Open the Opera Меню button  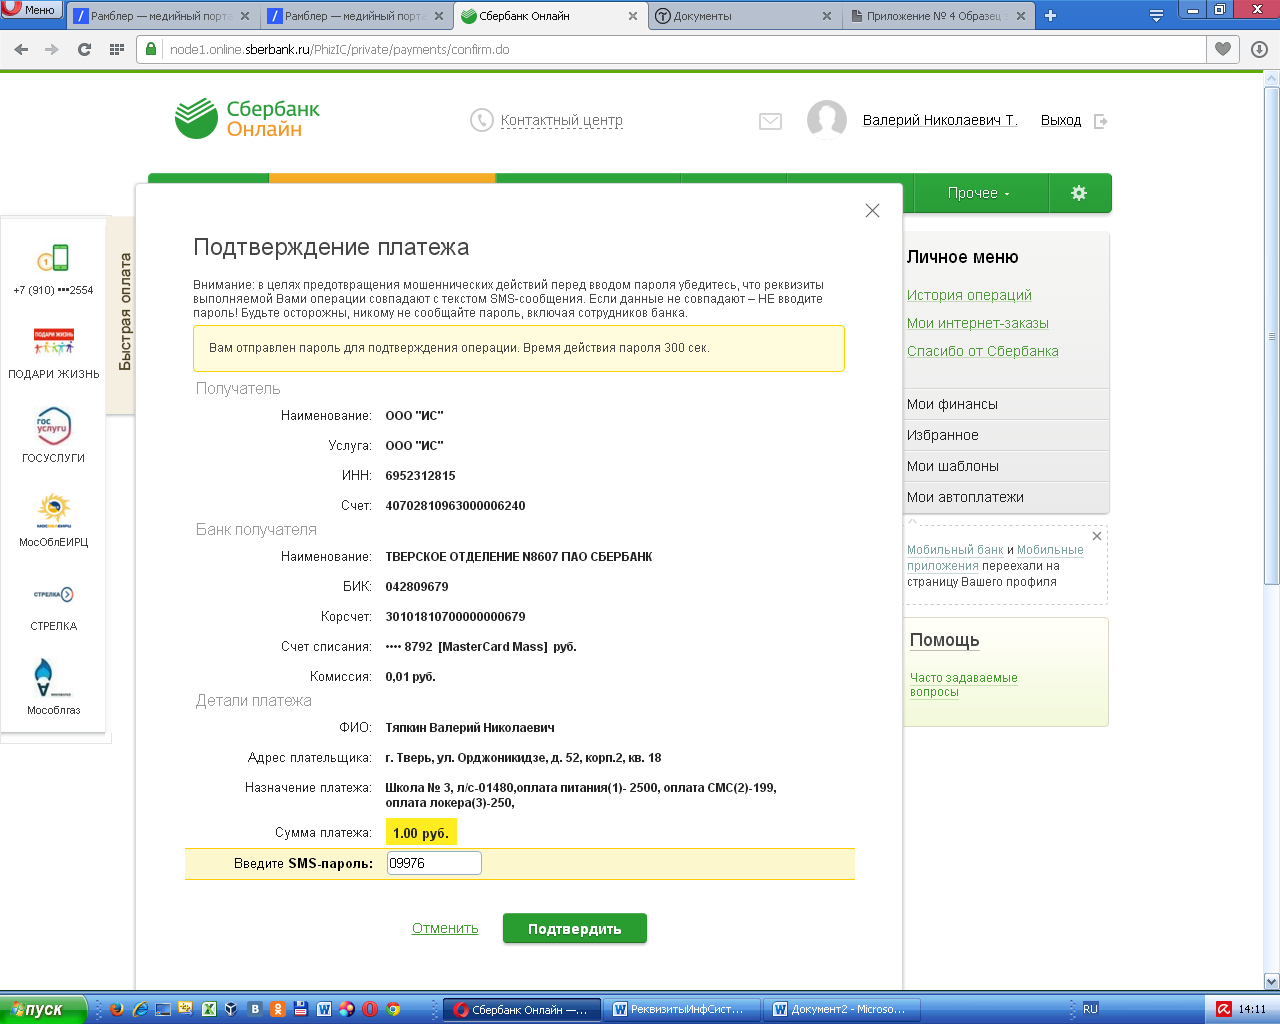coord(32,10)
